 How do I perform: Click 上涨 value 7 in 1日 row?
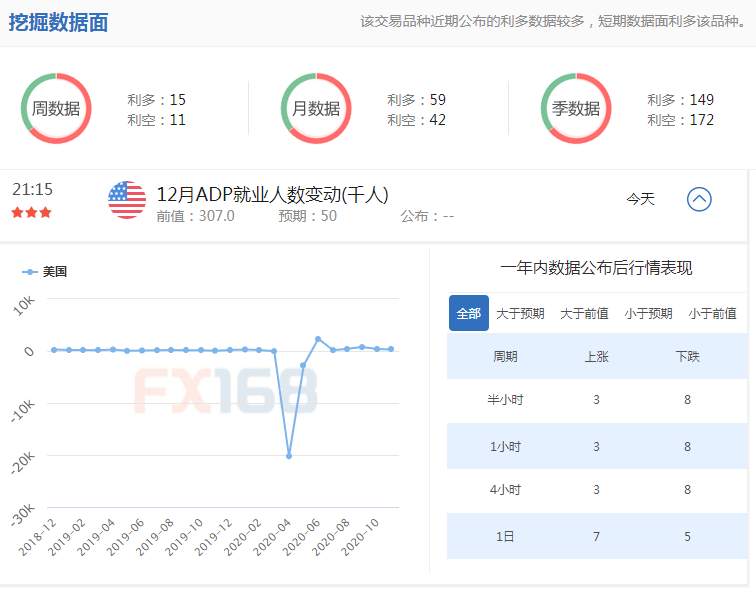coord(596,536)
